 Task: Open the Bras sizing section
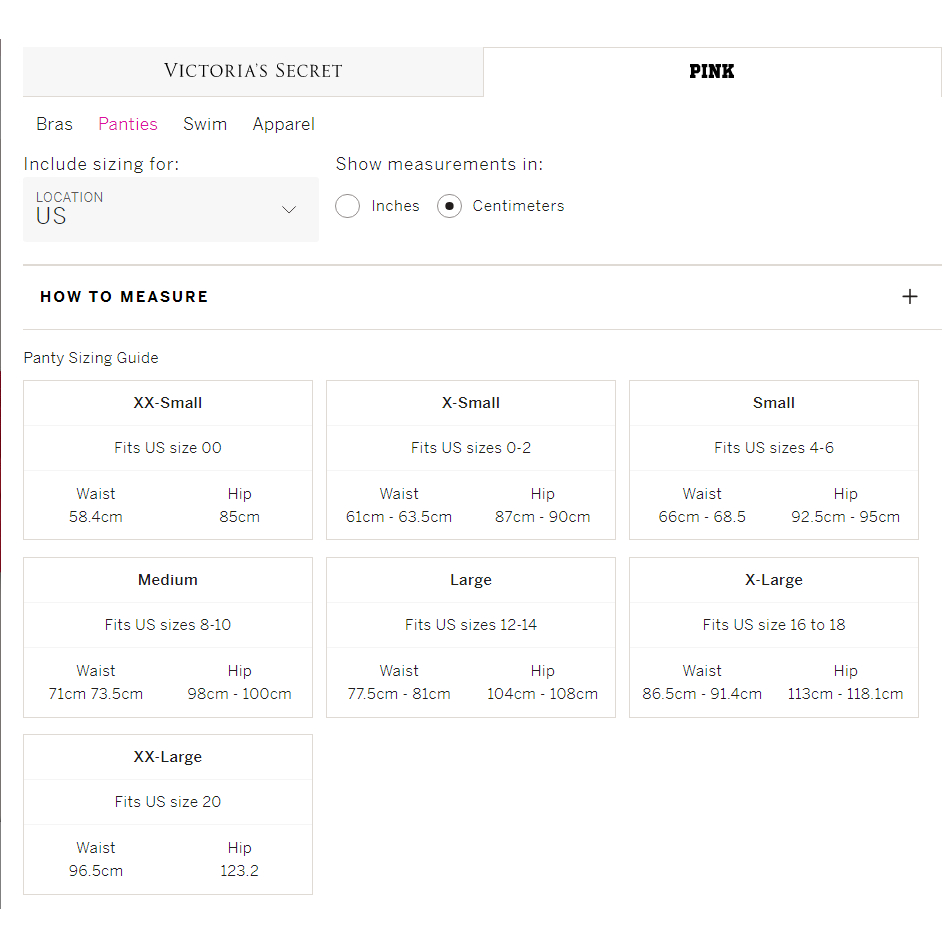point(54,124)
